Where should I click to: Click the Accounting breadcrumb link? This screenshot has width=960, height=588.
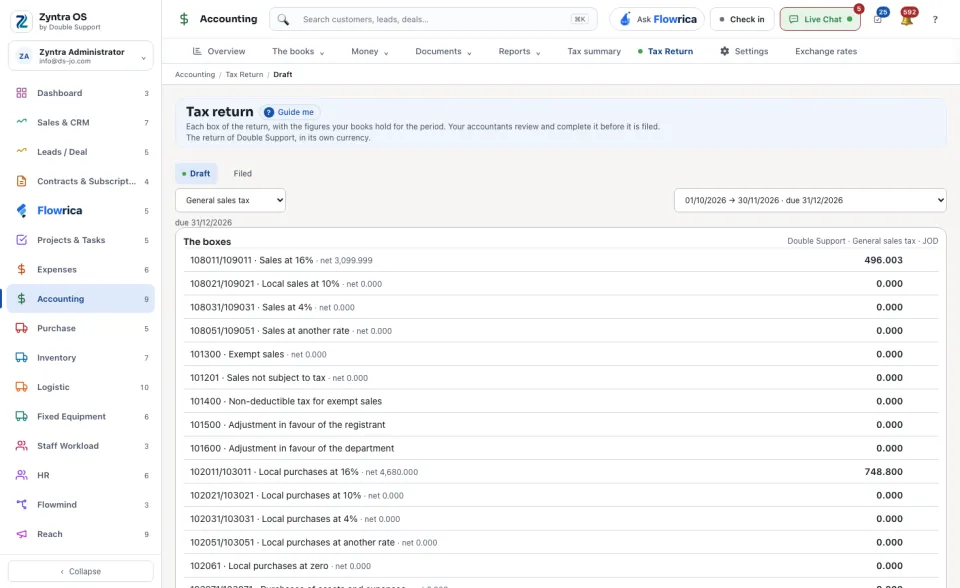[195, 75]
